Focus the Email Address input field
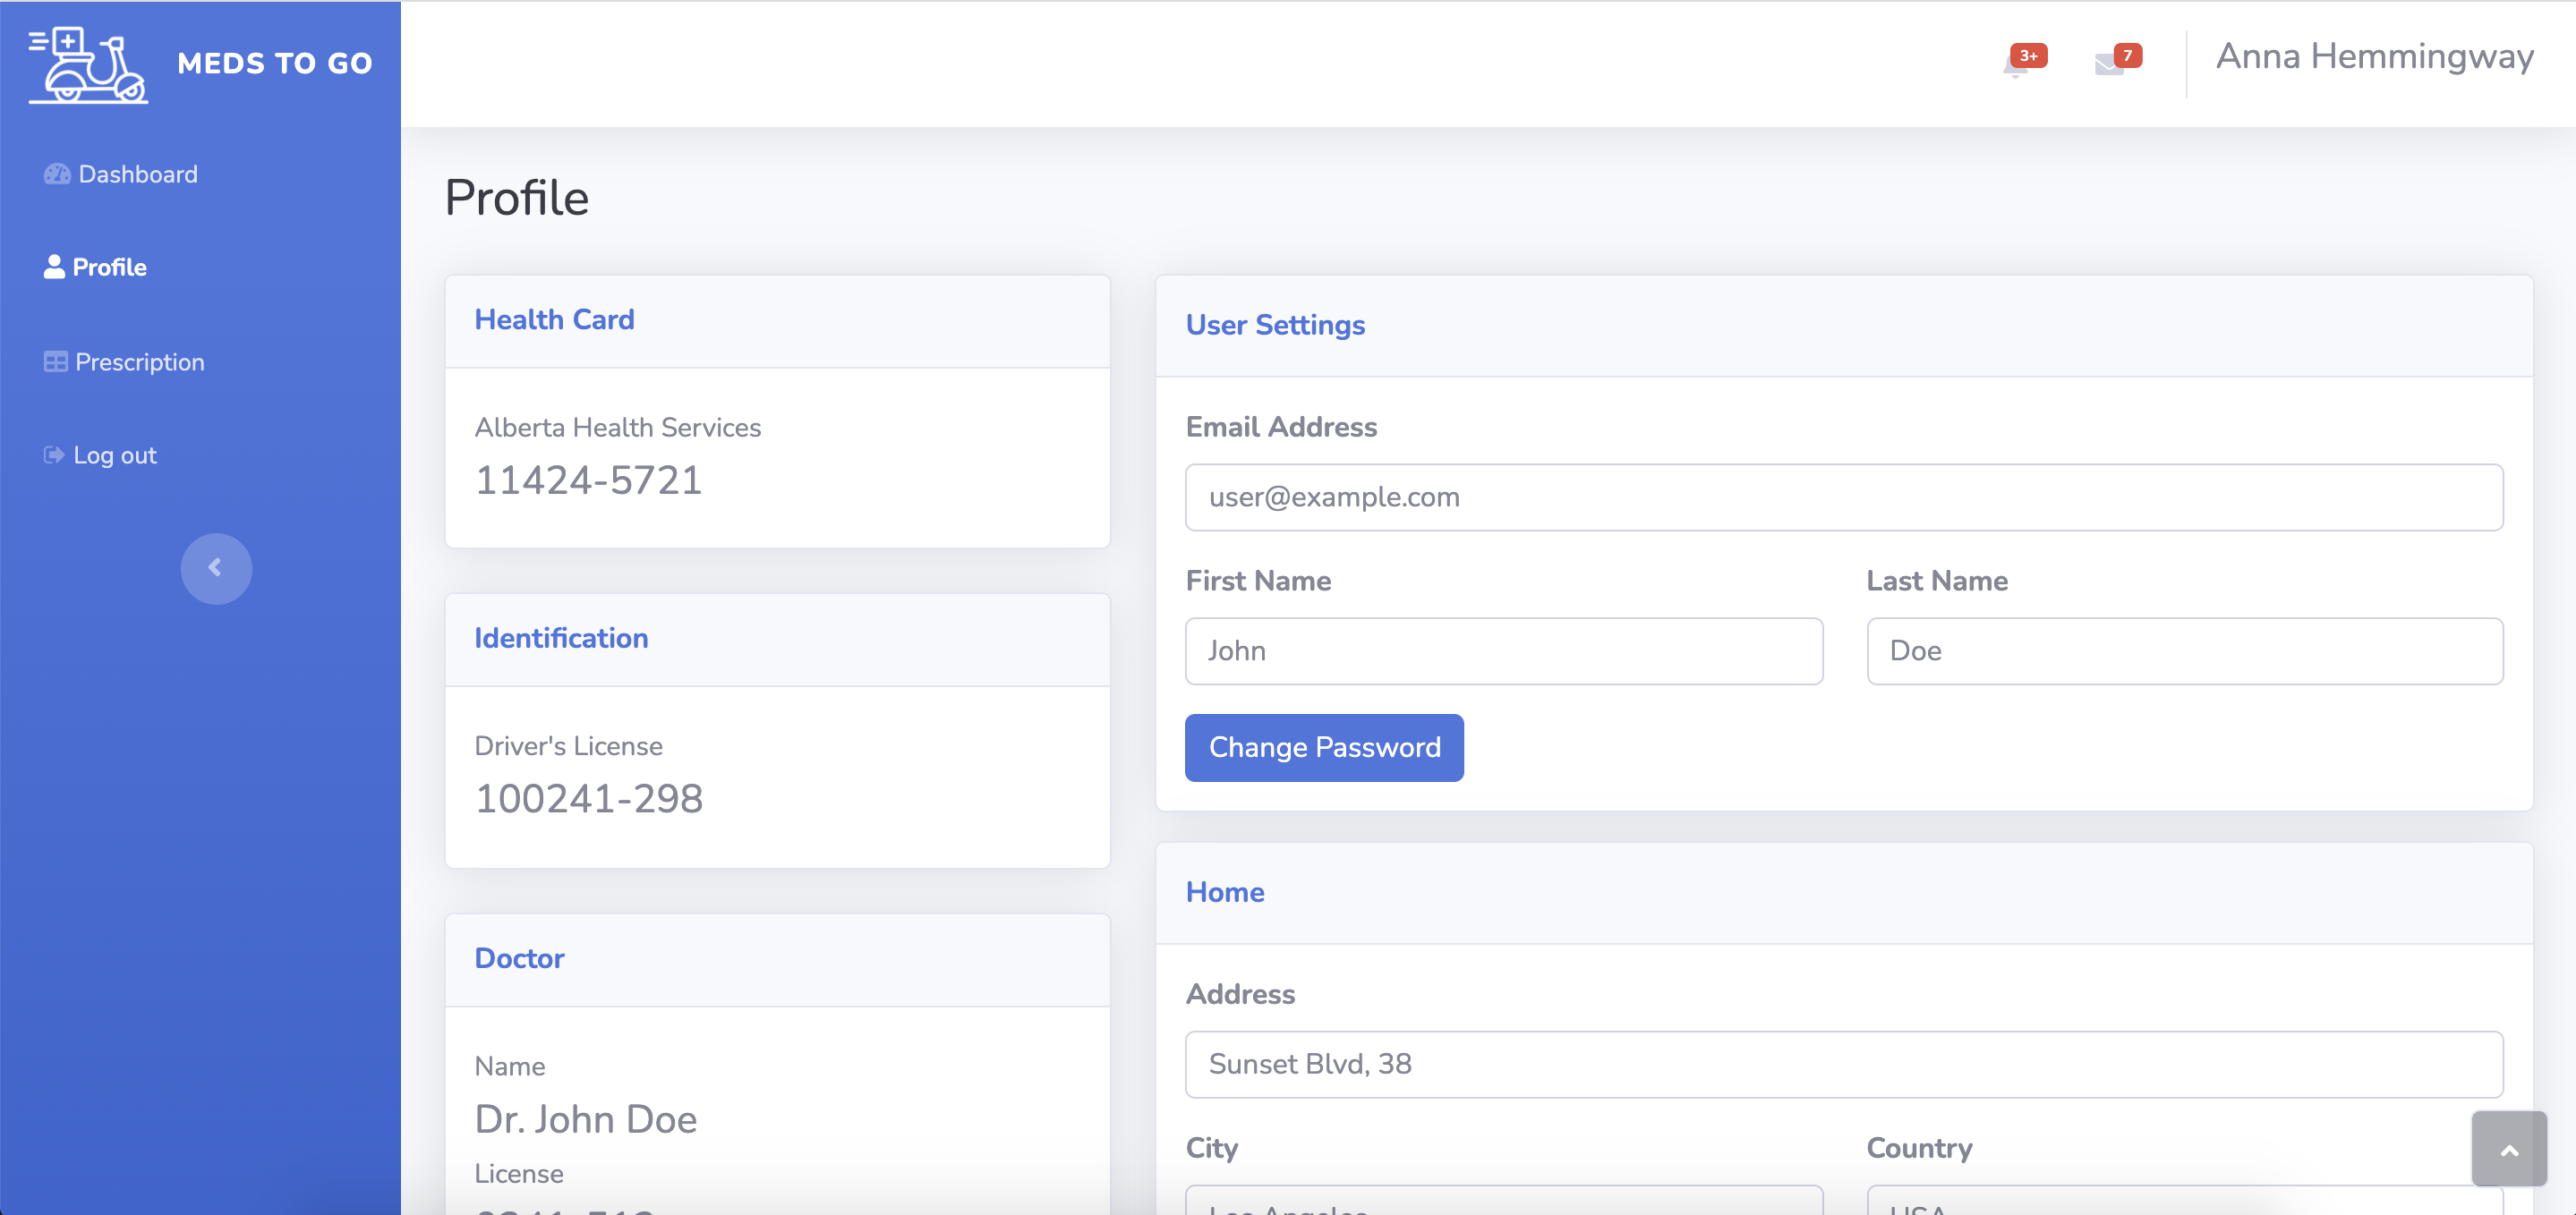 point(1843,497)
